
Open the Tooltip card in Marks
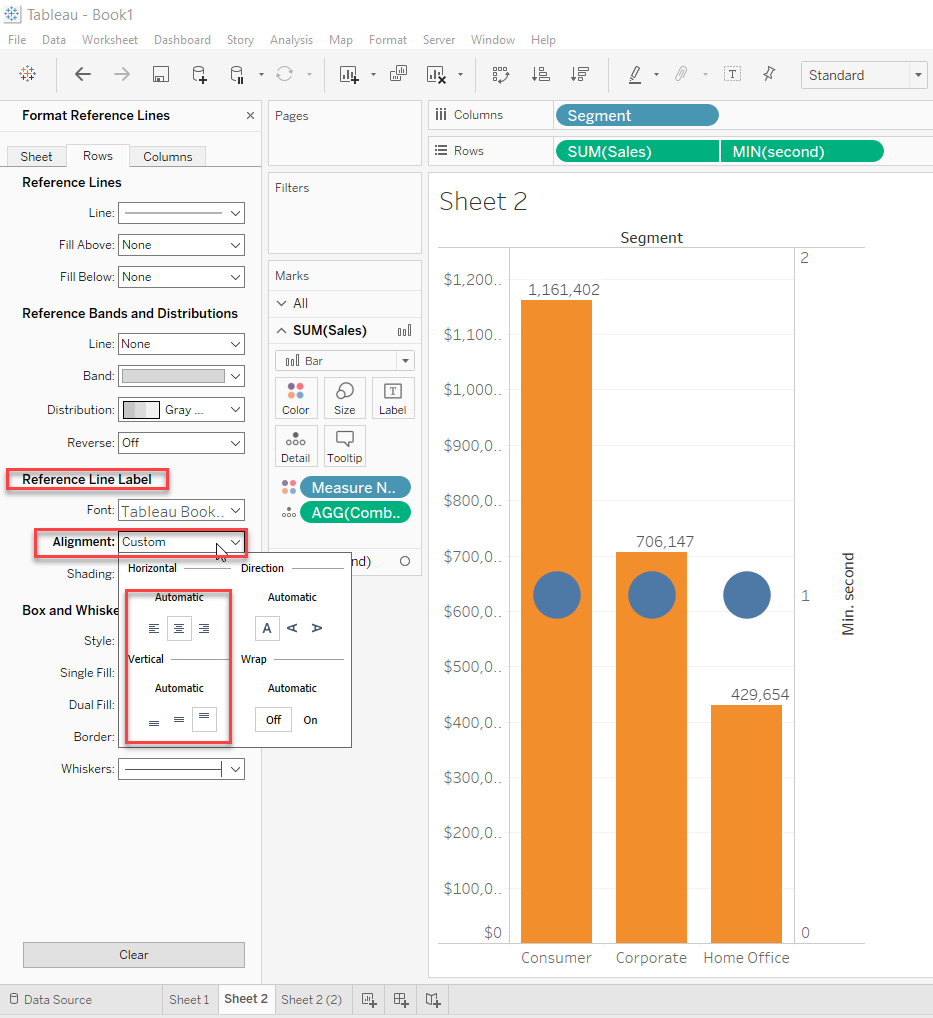point(344,447)
